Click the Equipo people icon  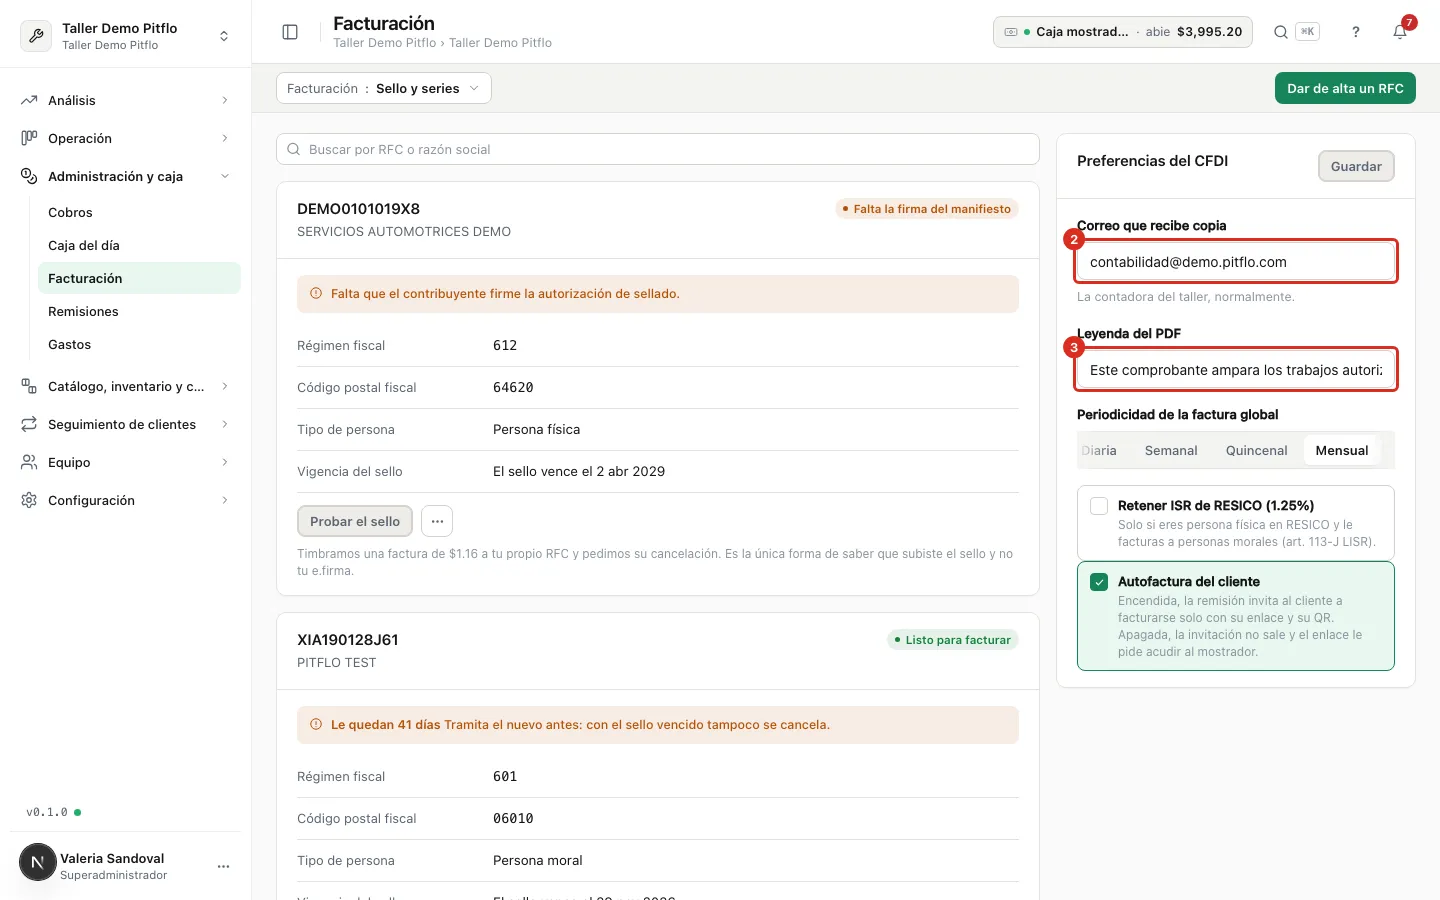tap(29, 462)
